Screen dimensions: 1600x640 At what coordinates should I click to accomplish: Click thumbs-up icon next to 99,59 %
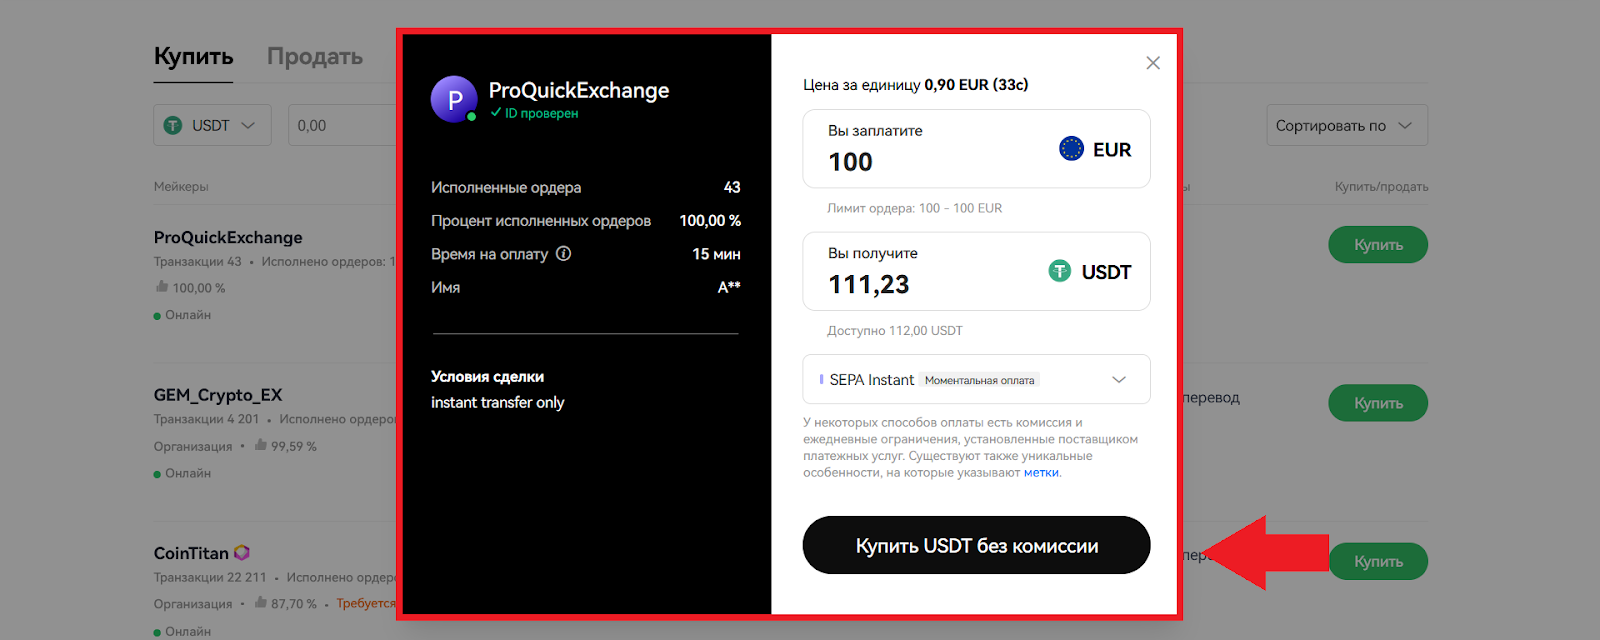[x=261, y=445]
